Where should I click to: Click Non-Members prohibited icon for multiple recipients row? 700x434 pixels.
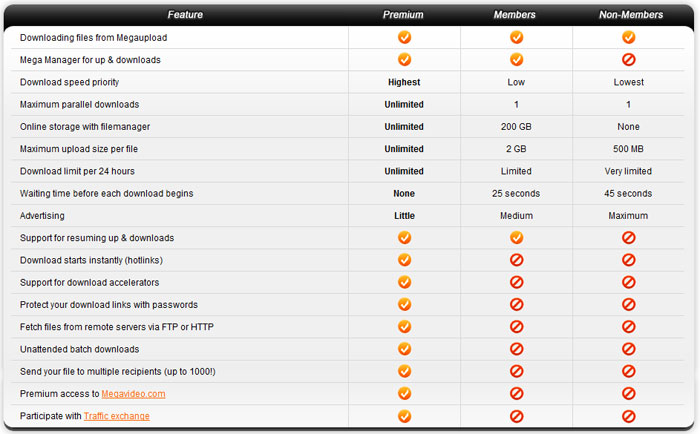(x=629, y=371)
